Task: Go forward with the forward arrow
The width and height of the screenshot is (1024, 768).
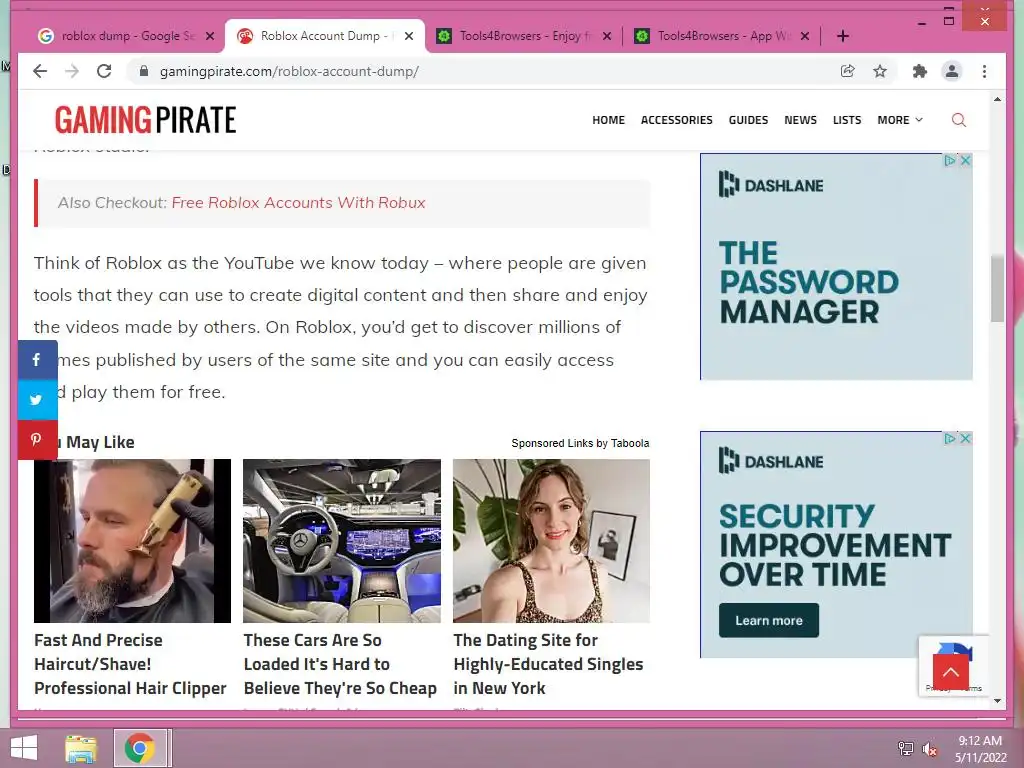Action: (x=72, y=71)
